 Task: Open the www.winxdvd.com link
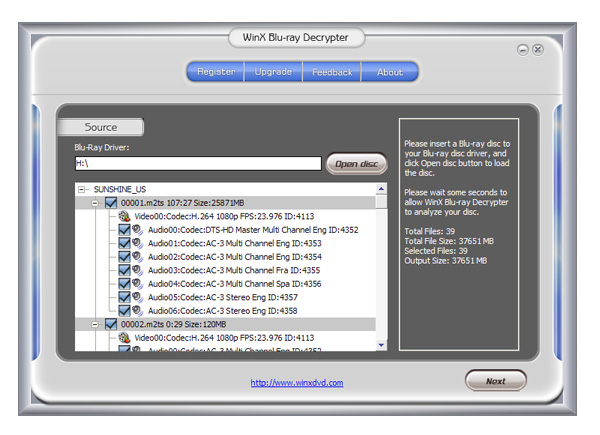(x=297, y=383)
